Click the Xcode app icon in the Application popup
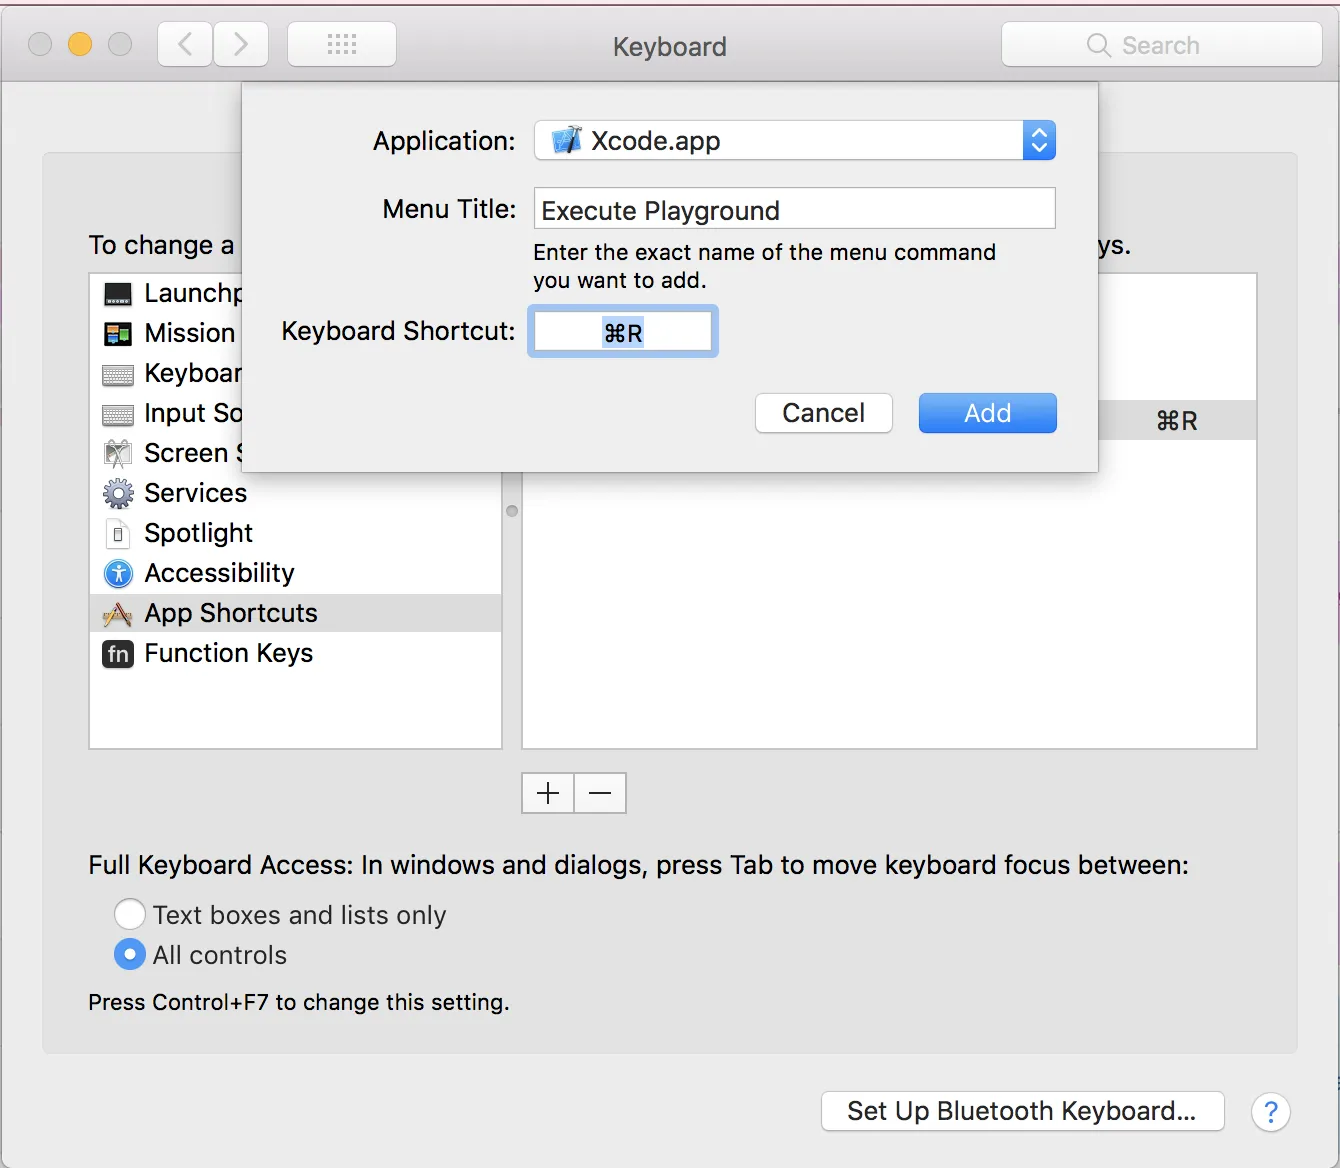The width and height of the screenshot is (1340, 1168). click(x=567, y=140)
